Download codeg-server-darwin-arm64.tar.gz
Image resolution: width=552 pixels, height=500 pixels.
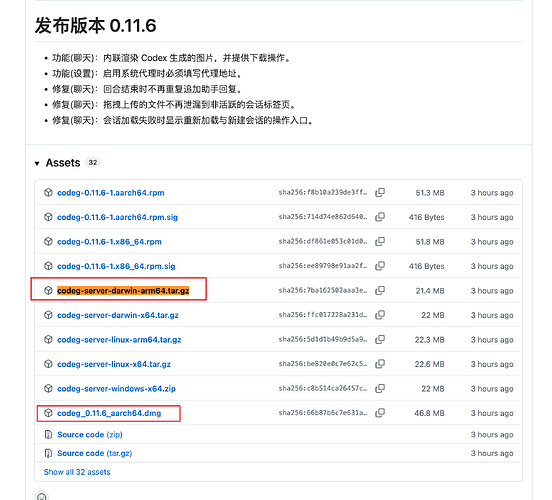(123, 290)
